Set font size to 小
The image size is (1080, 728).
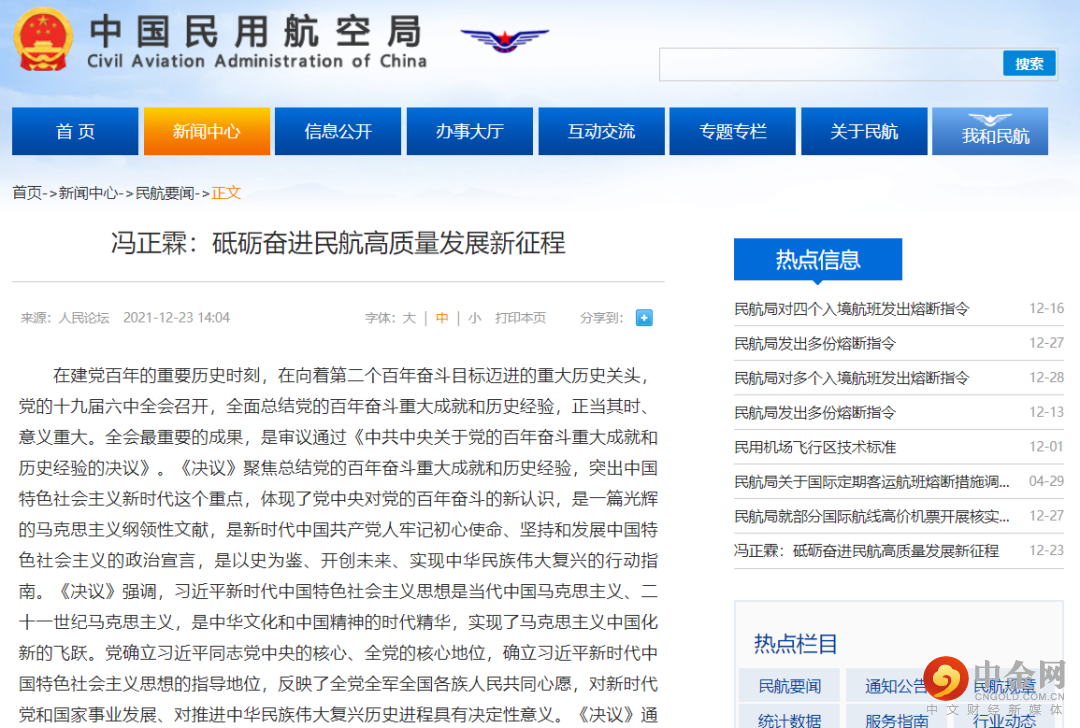pos(475,318)
